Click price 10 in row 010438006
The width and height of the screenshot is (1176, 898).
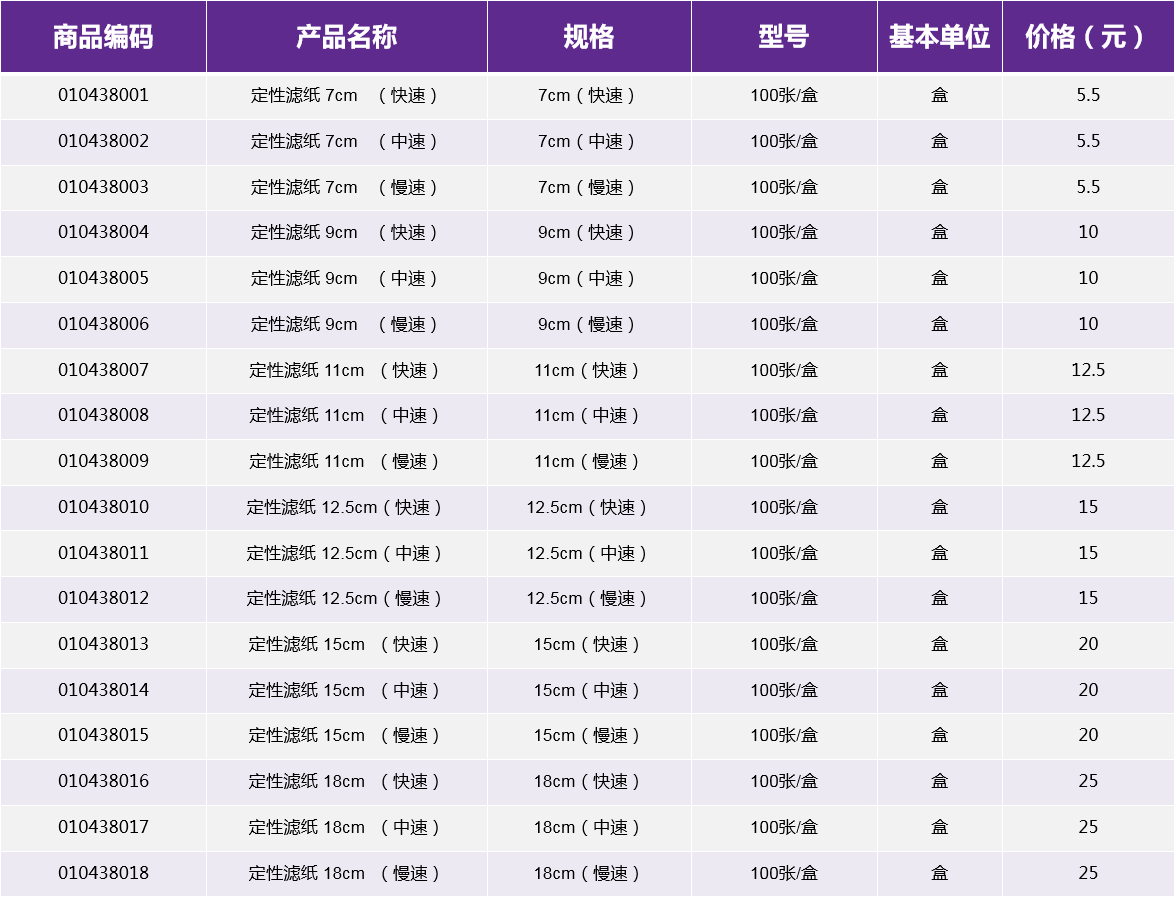point(1088,324)
